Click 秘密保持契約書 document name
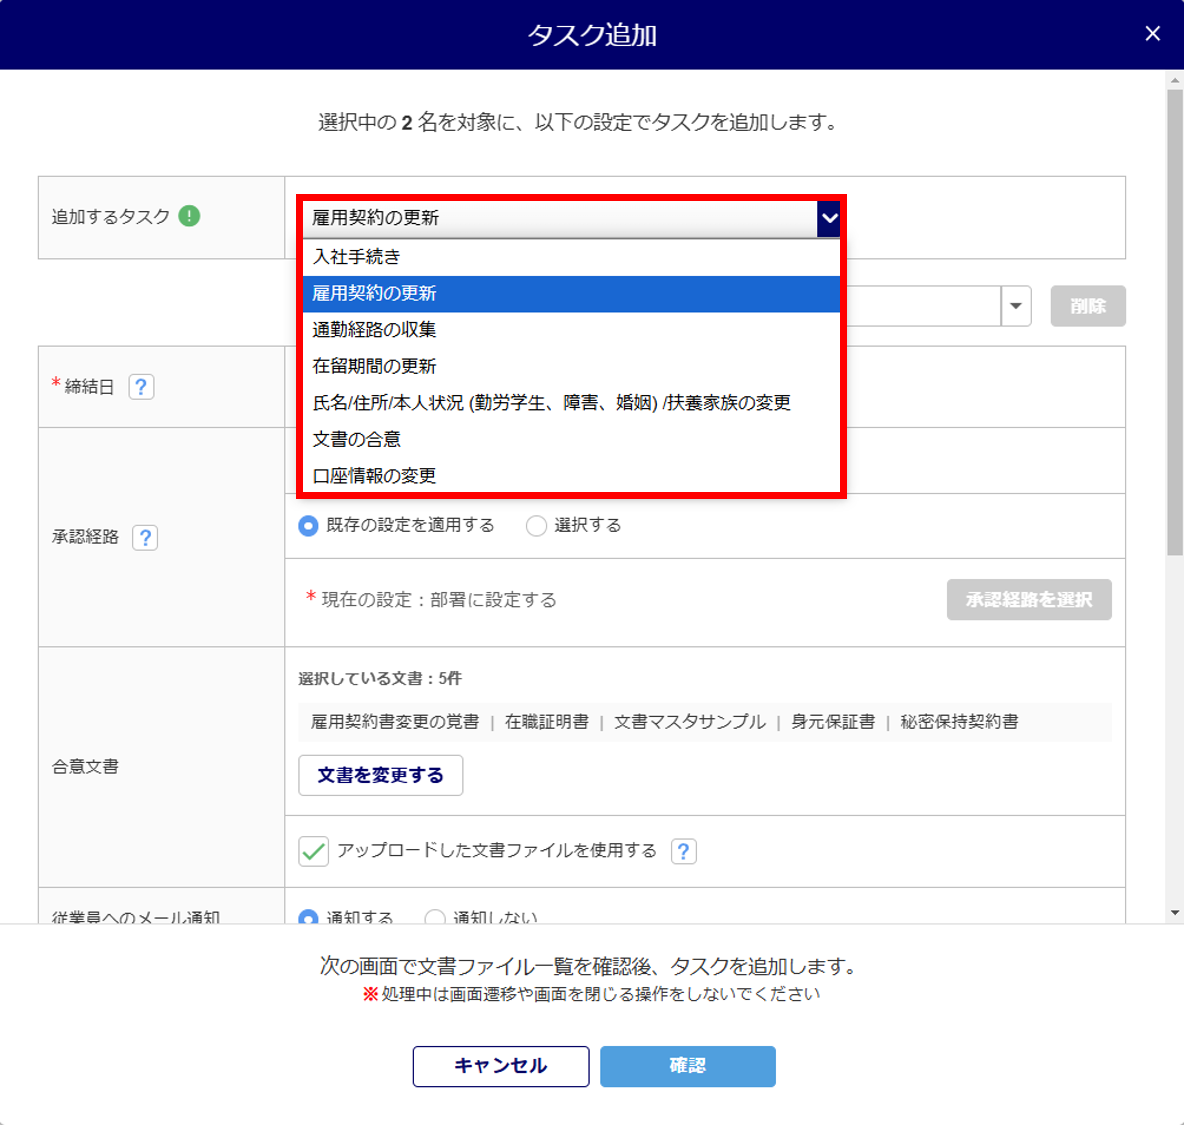Image resolution: width=1184 pixels, height=1125 pixels. tap(959, 722)
